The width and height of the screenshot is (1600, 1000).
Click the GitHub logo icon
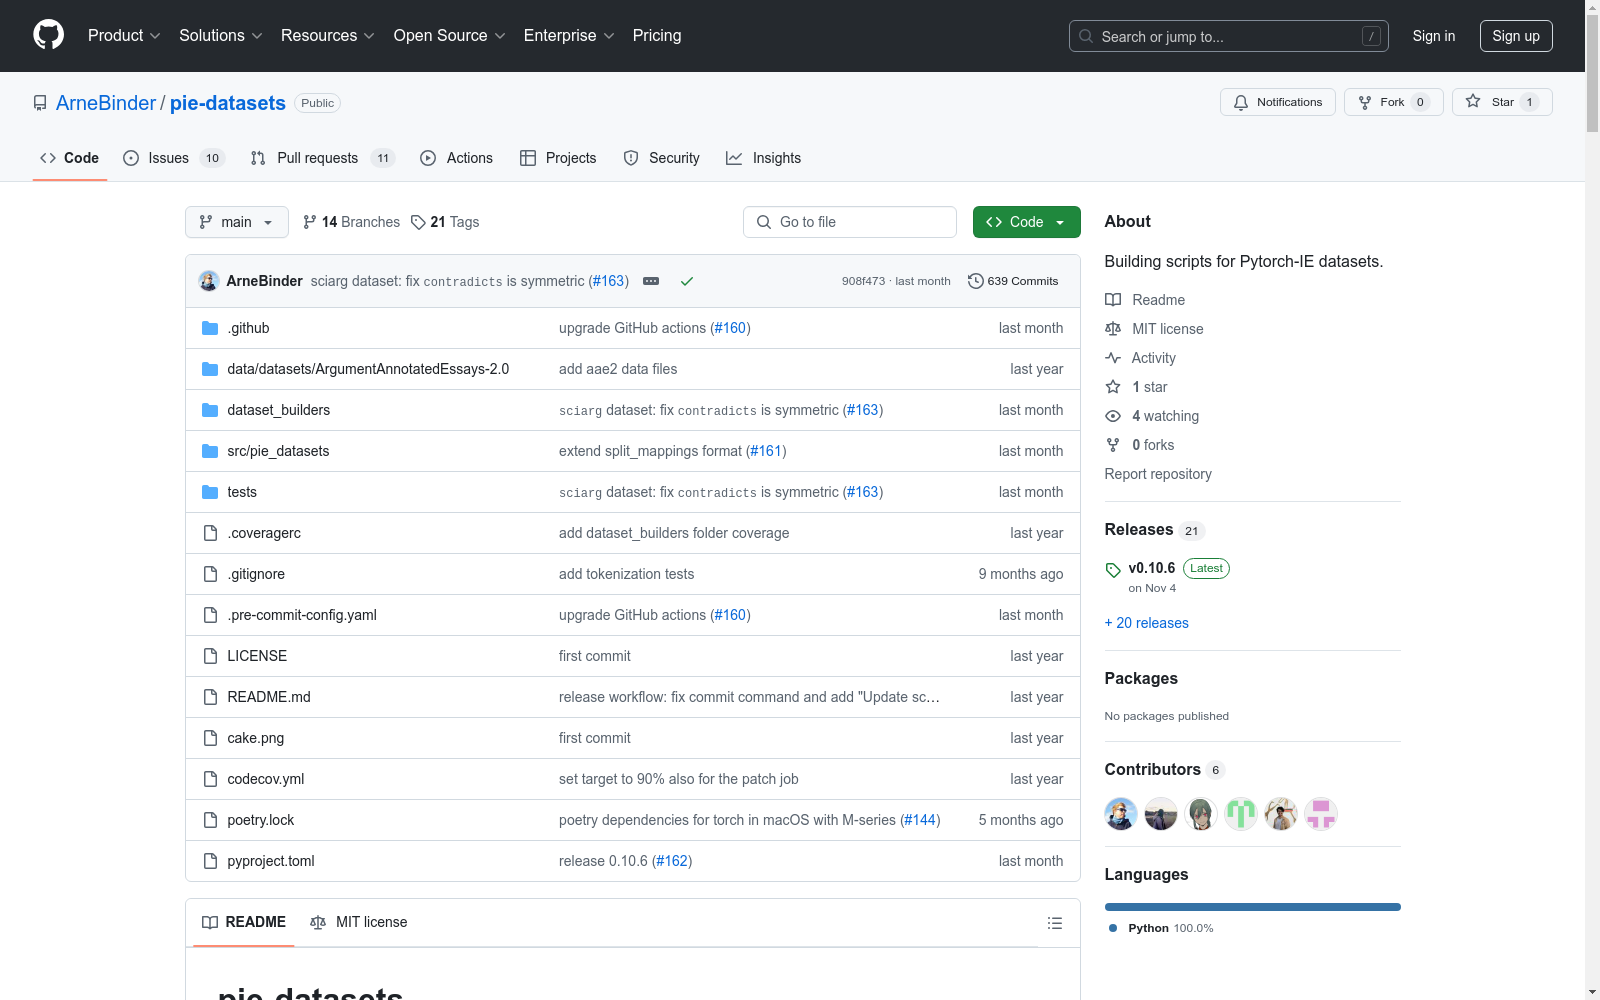48,35
